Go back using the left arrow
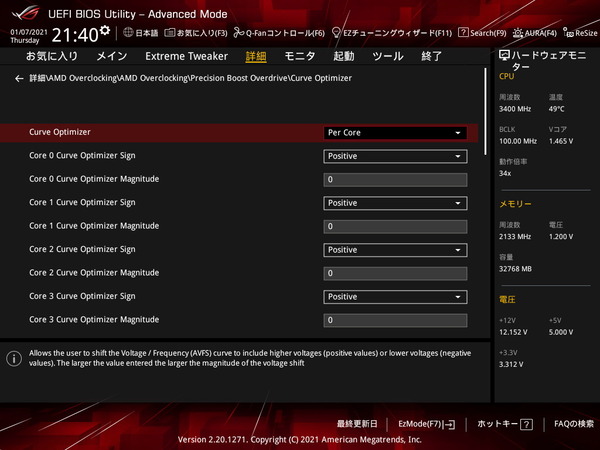 [x=19, y=78]
